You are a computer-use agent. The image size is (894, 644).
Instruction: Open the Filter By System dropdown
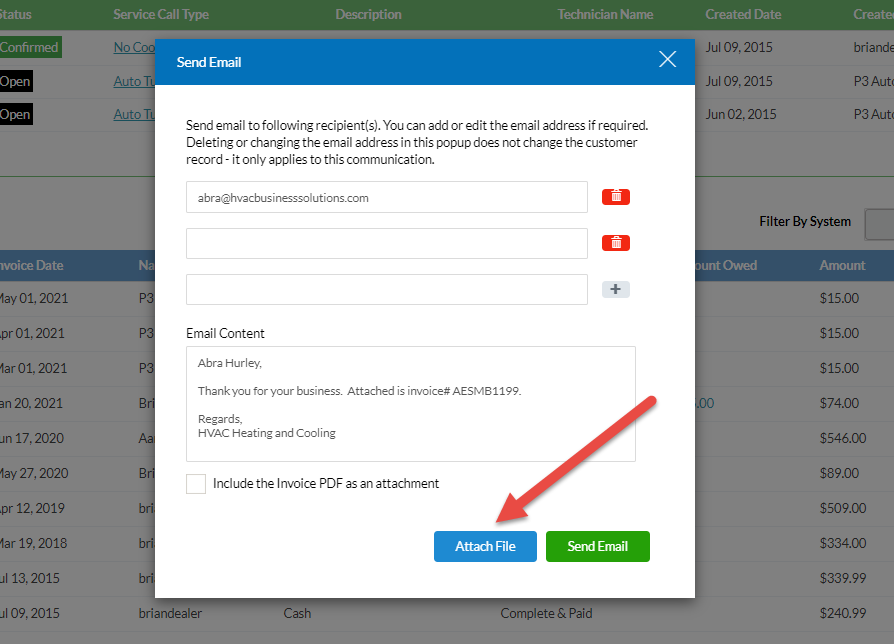878,224
